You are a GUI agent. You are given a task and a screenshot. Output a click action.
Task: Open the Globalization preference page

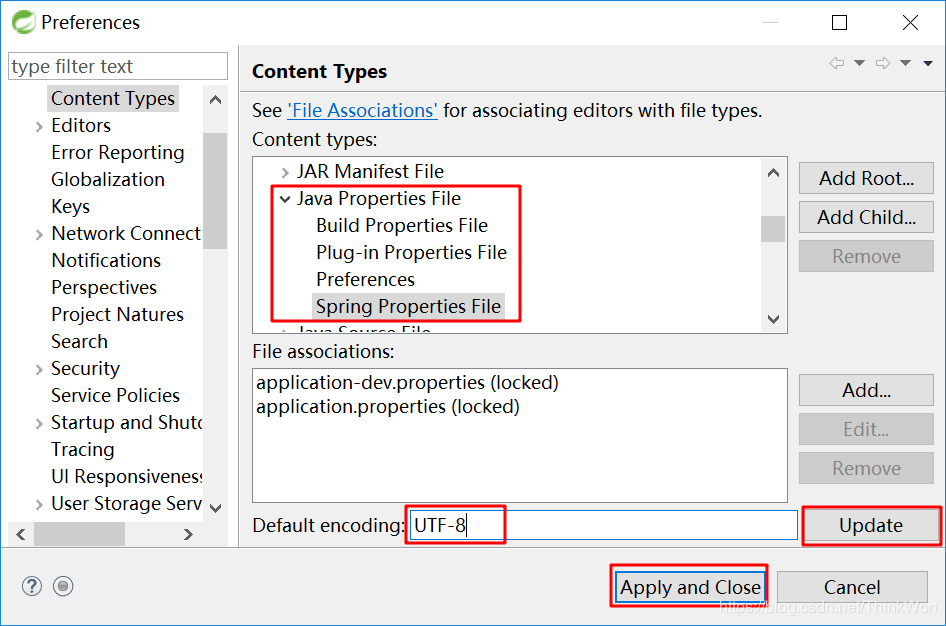(x=108, y=179)
